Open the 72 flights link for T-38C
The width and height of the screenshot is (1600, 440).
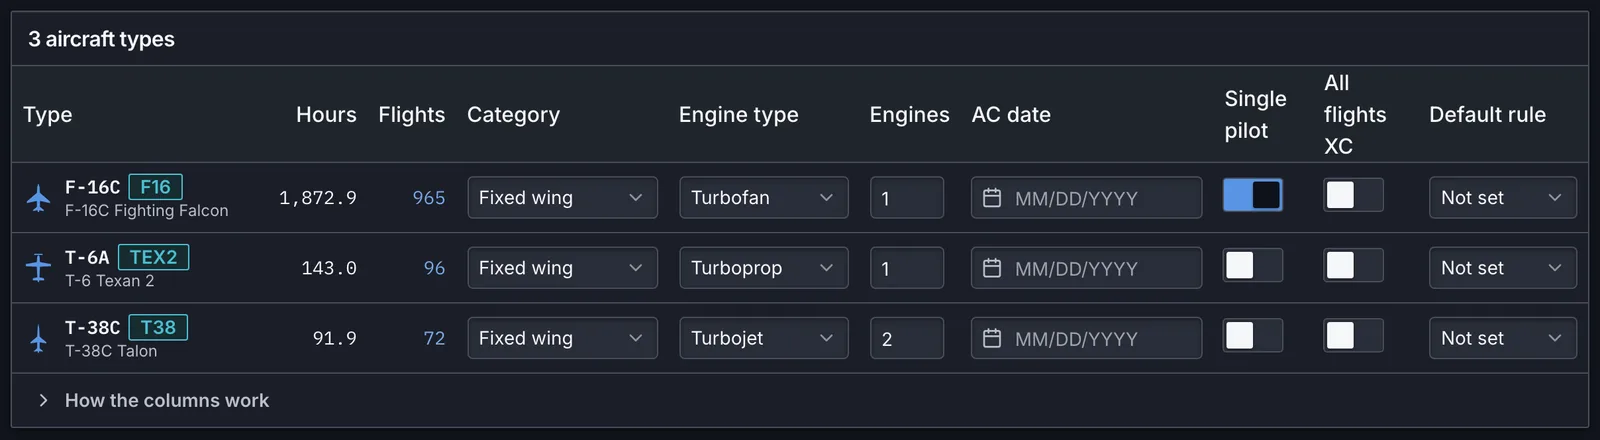coord(434,339)
